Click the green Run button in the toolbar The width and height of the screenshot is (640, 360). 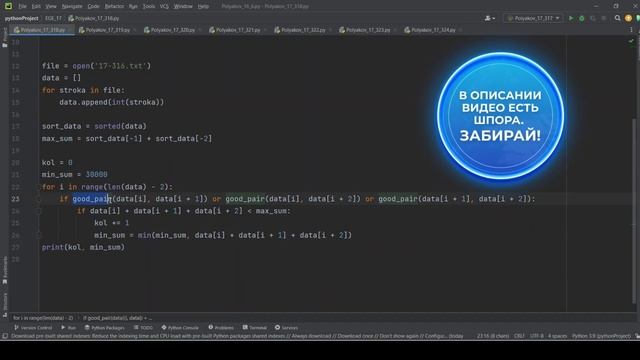coord(571,18)
